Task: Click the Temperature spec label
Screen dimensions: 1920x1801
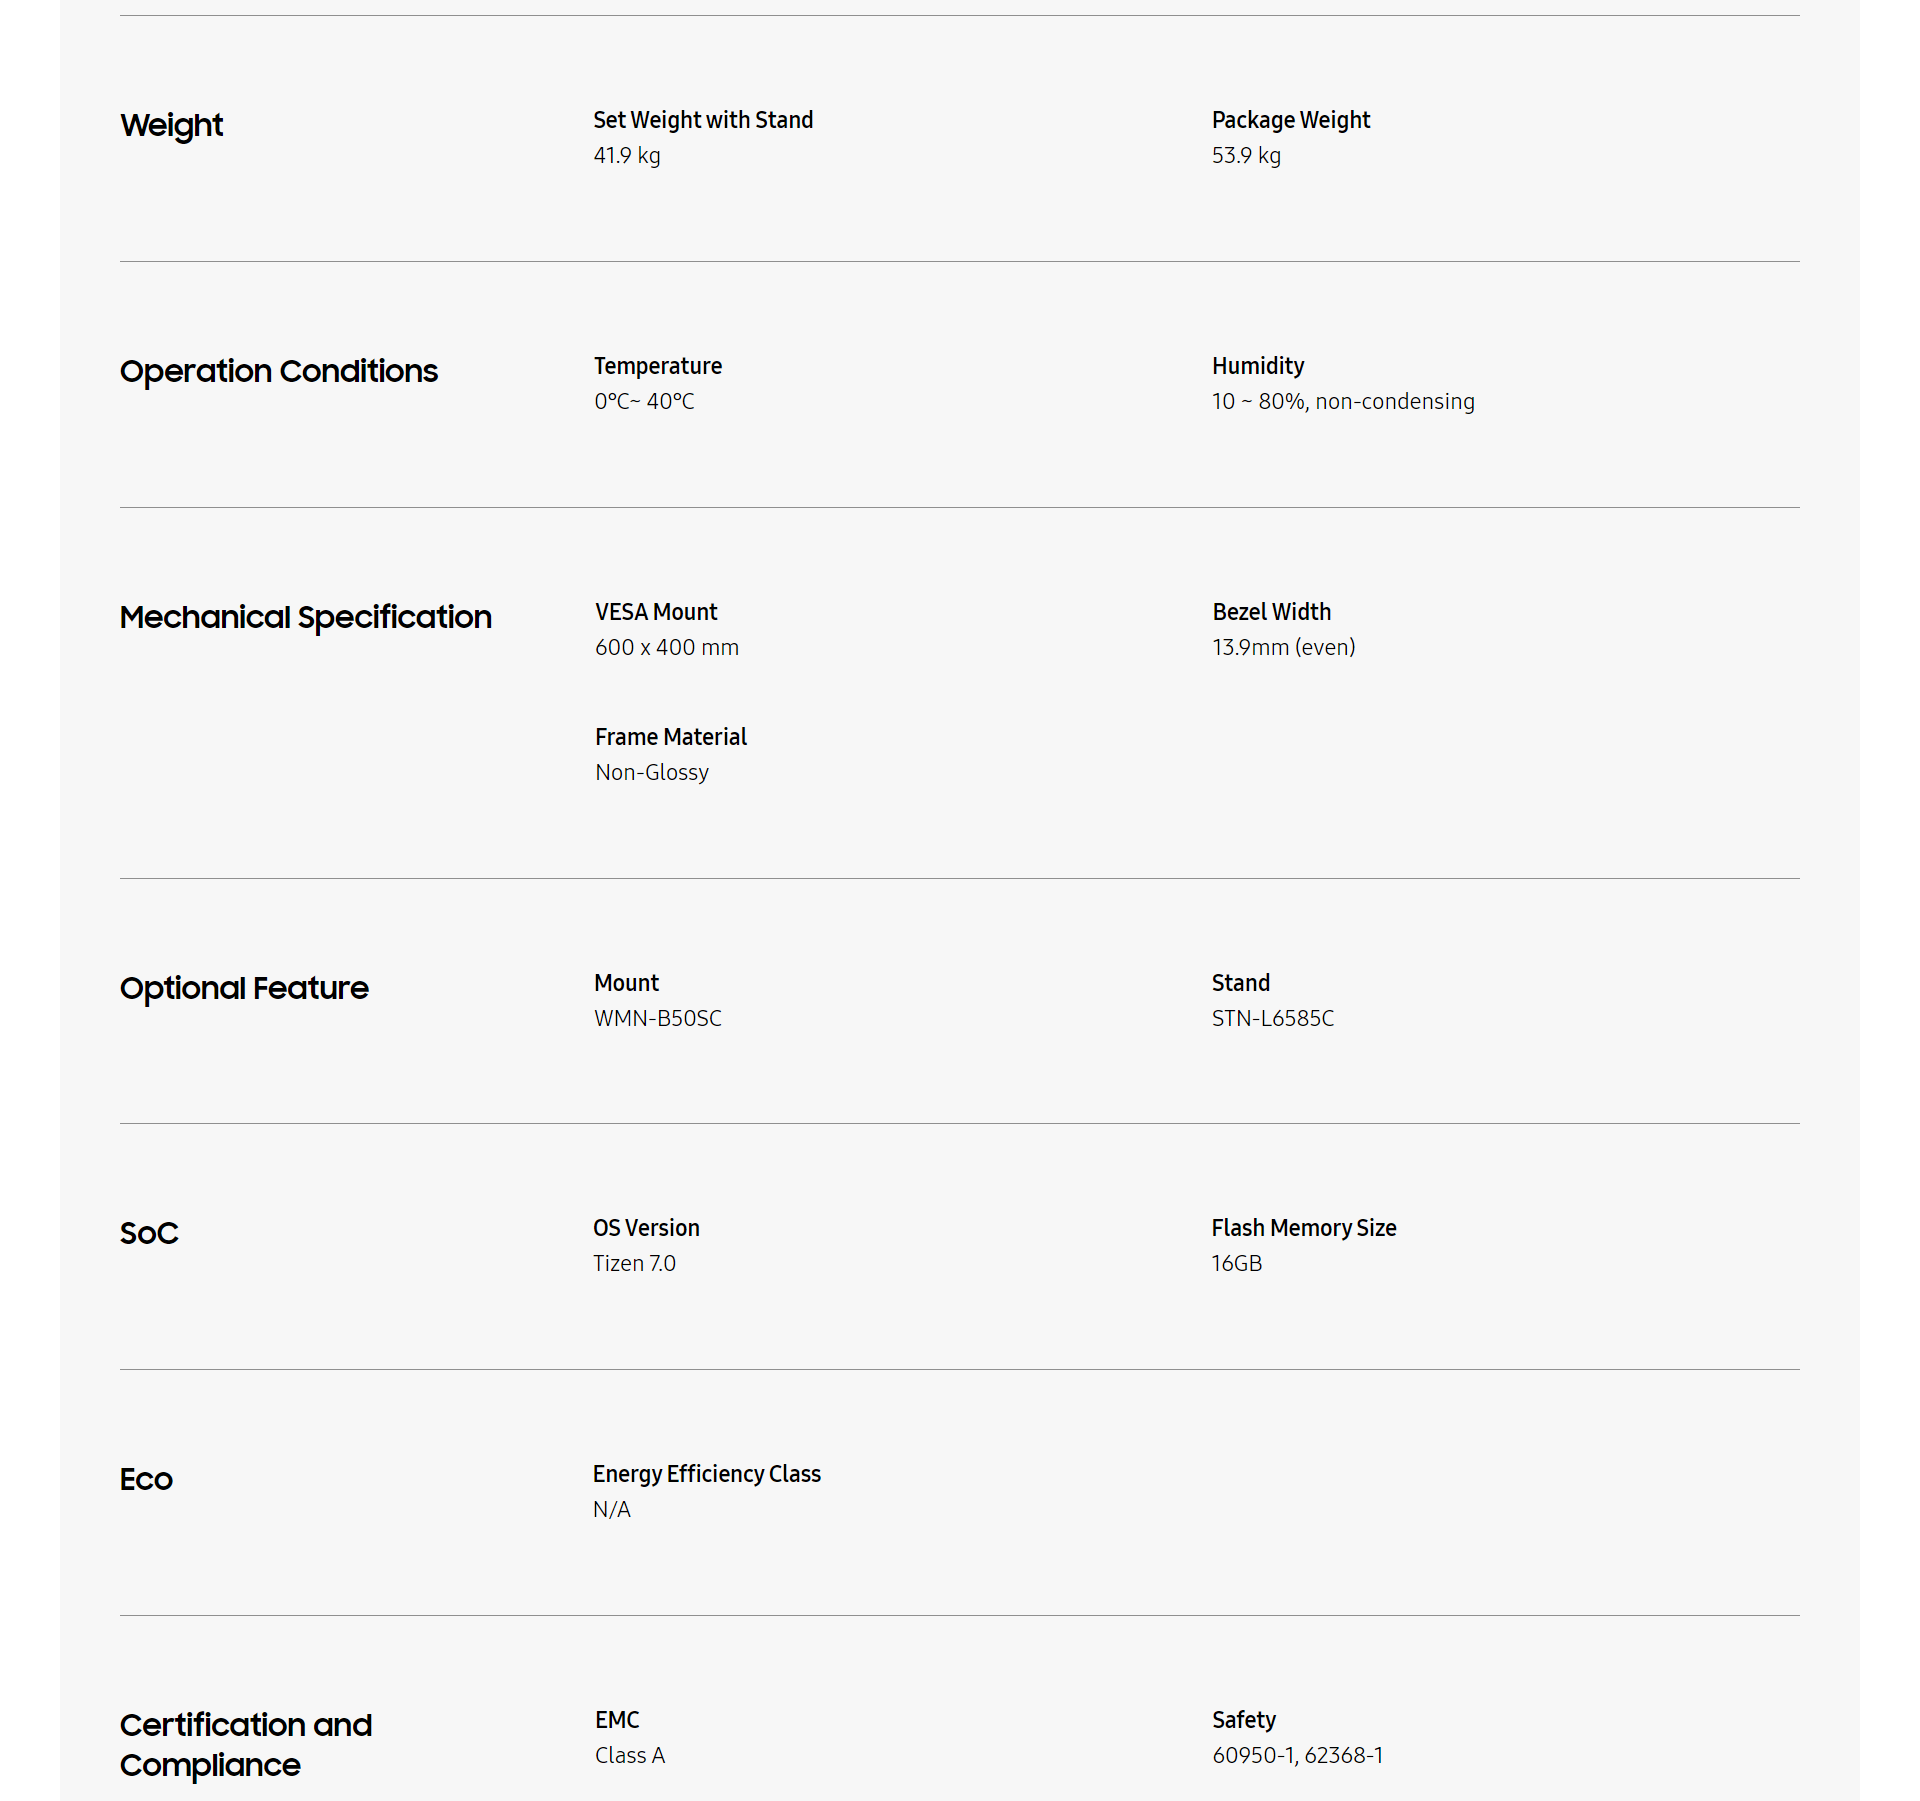Action: (657, 366)
